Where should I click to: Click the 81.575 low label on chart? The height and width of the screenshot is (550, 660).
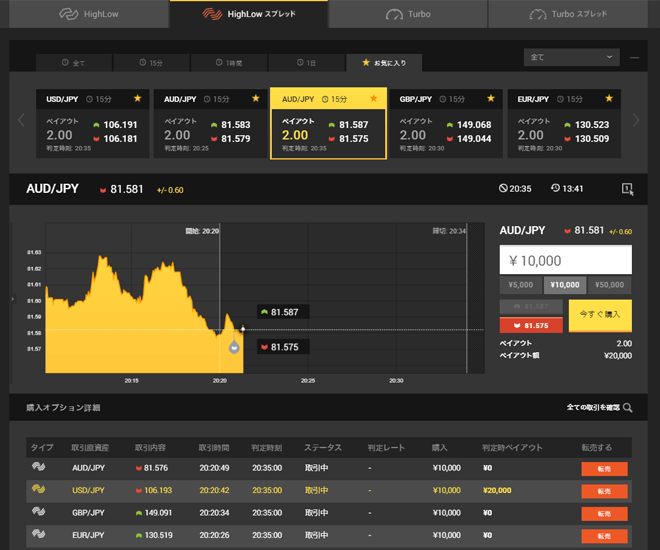point(283,347)
